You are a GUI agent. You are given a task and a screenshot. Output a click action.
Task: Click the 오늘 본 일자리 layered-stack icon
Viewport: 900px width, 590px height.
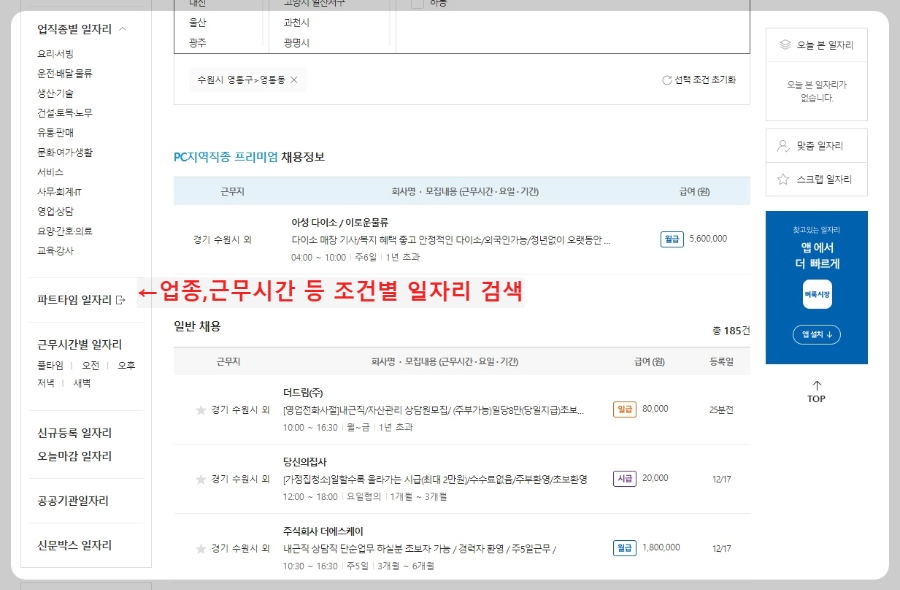pos(786,44)
